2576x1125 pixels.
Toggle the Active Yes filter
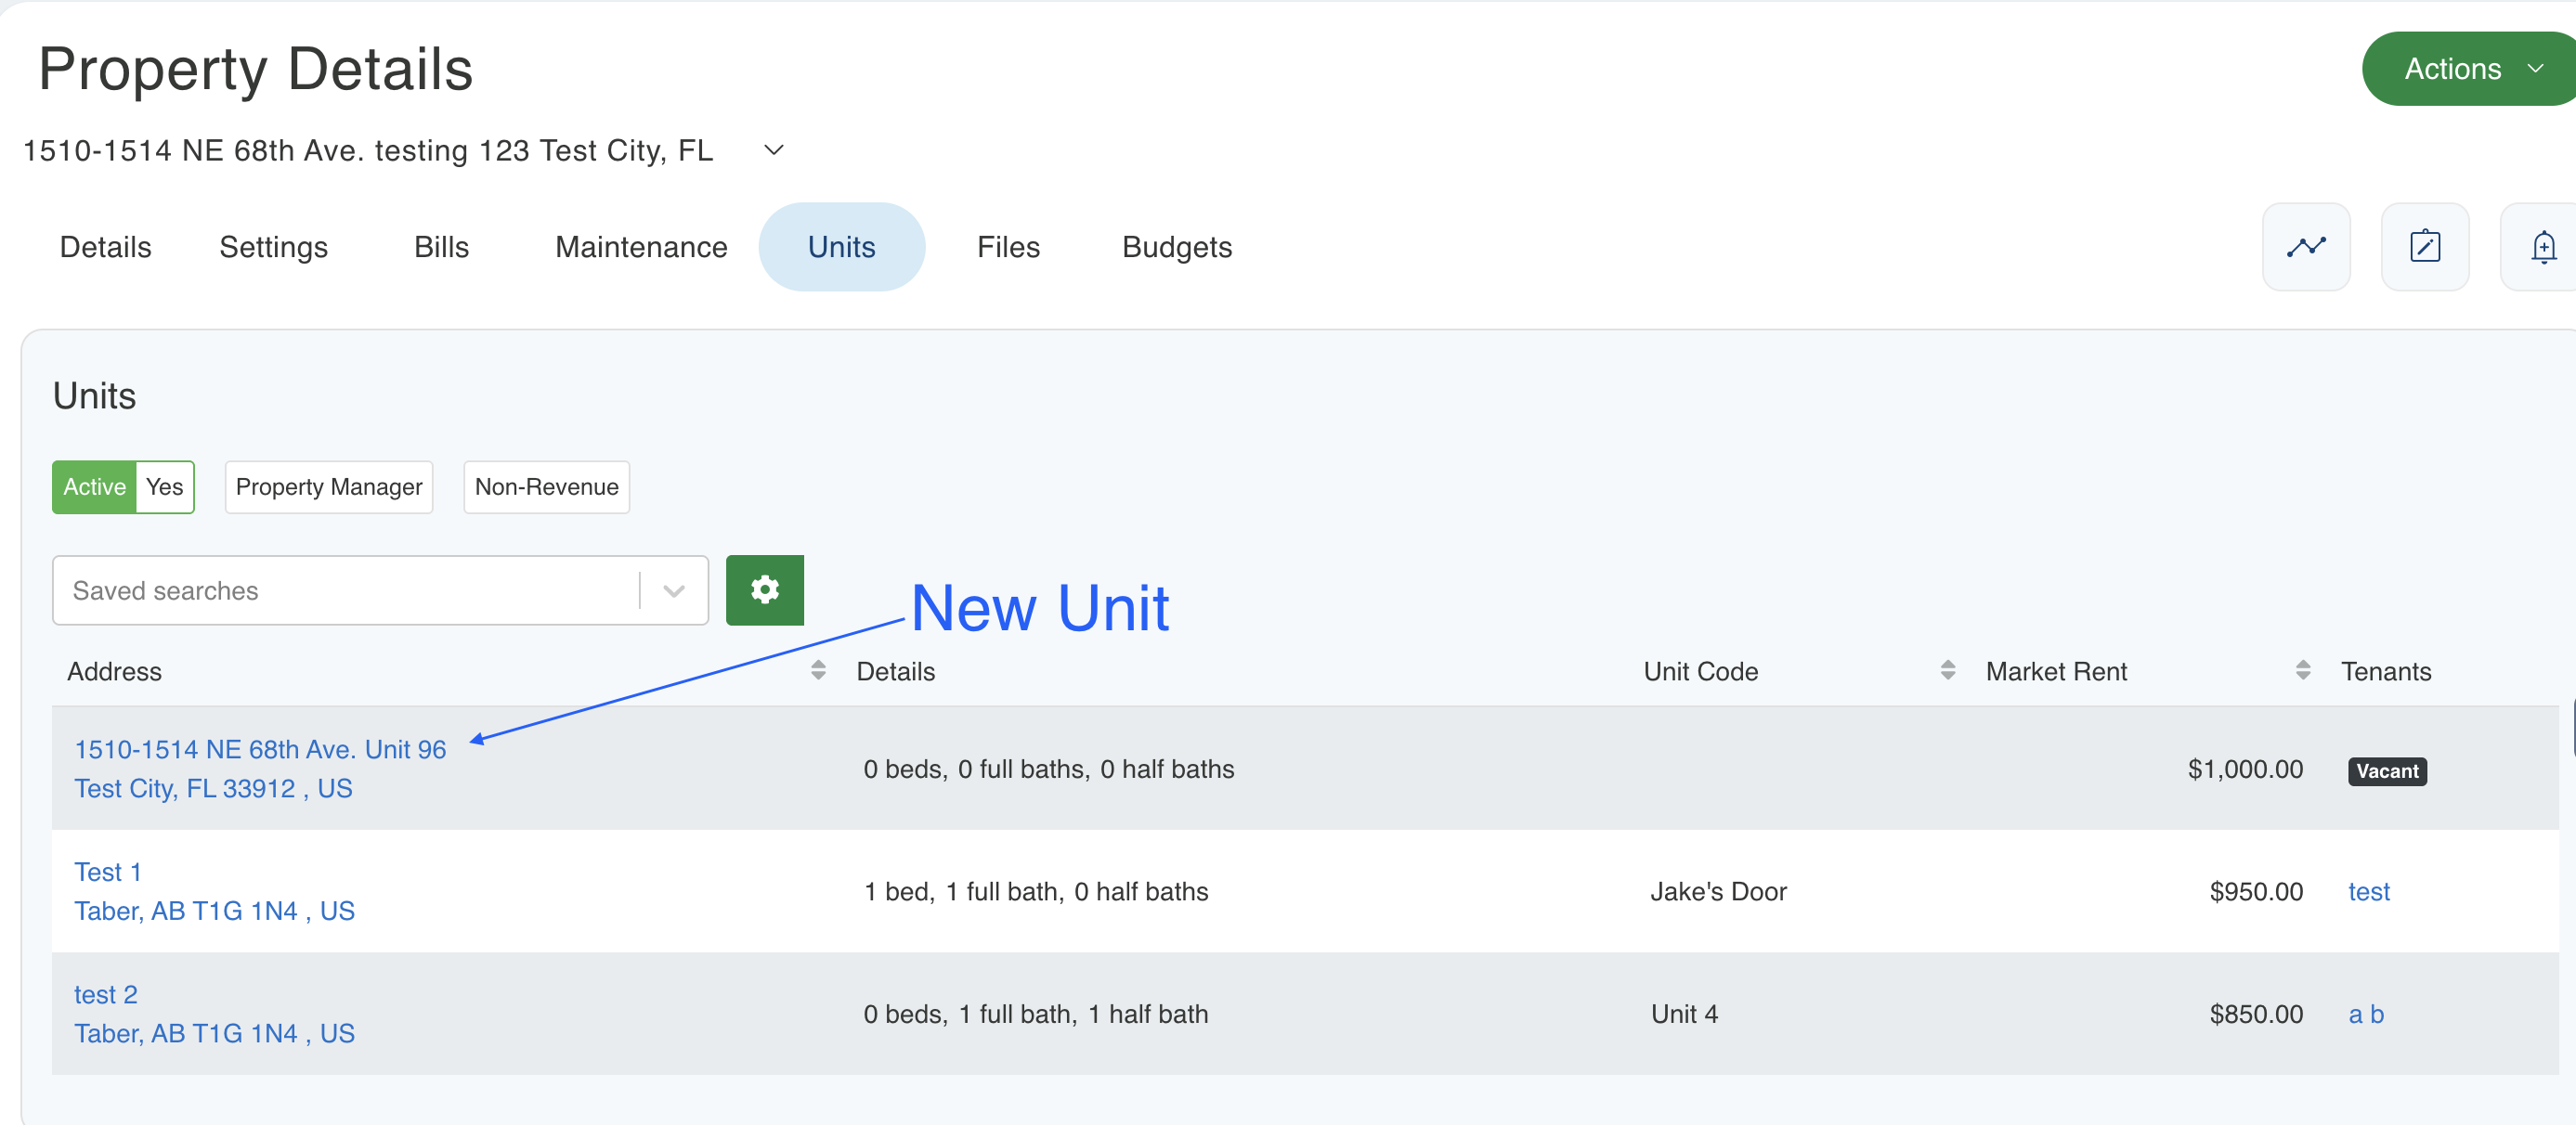point(123,487)
